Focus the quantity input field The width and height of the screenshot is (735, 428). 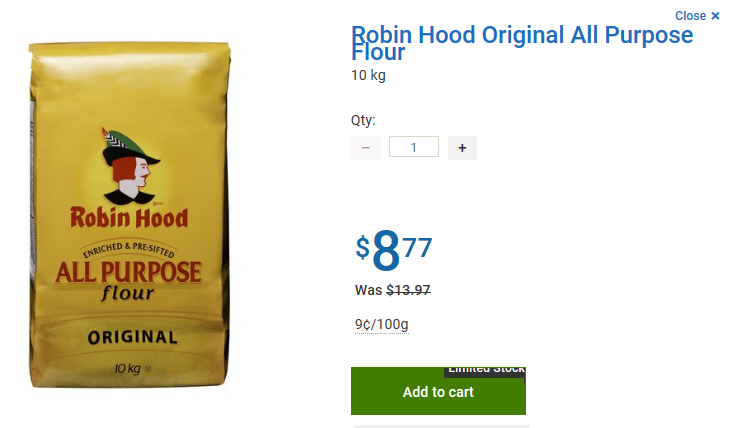coord(414,147)
